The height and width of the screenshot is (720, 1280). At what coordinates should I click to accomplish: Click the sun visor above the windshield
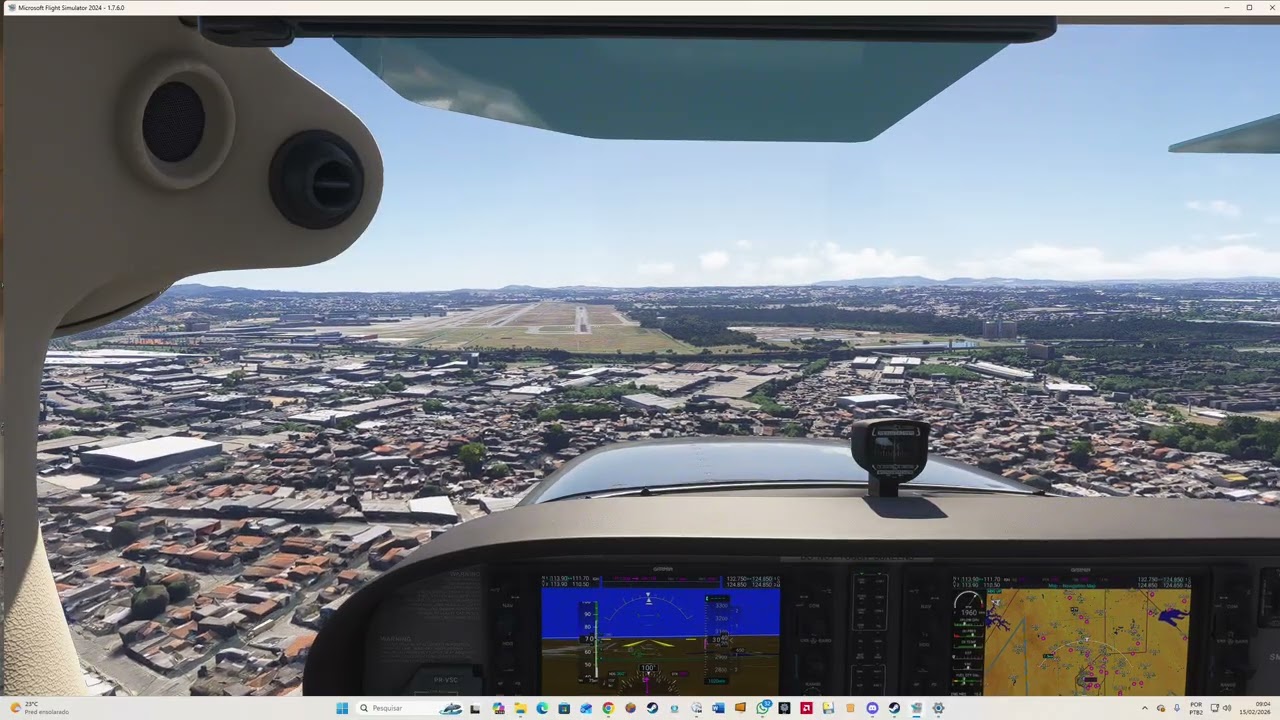(670, 88)
